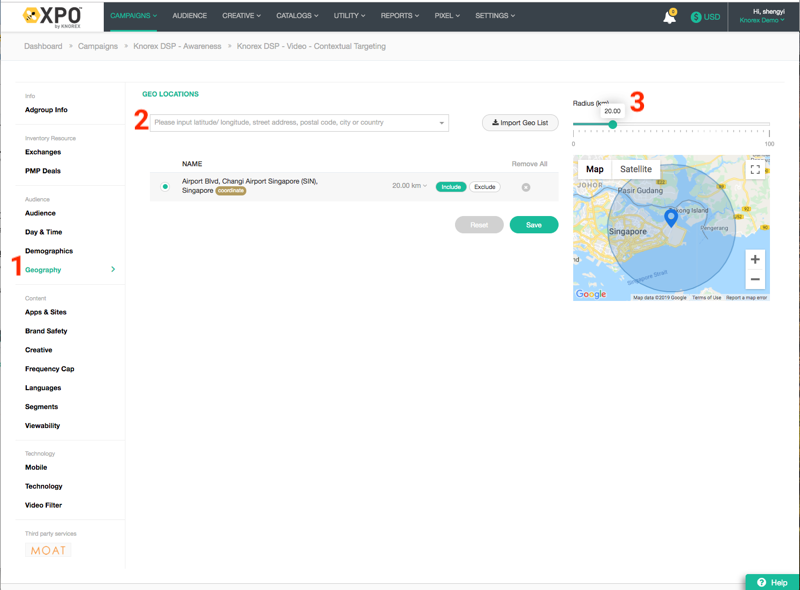This screenshot has width=800, height=590.
Task: Set location targeting to Exclude
Action: tap(485, 187)
